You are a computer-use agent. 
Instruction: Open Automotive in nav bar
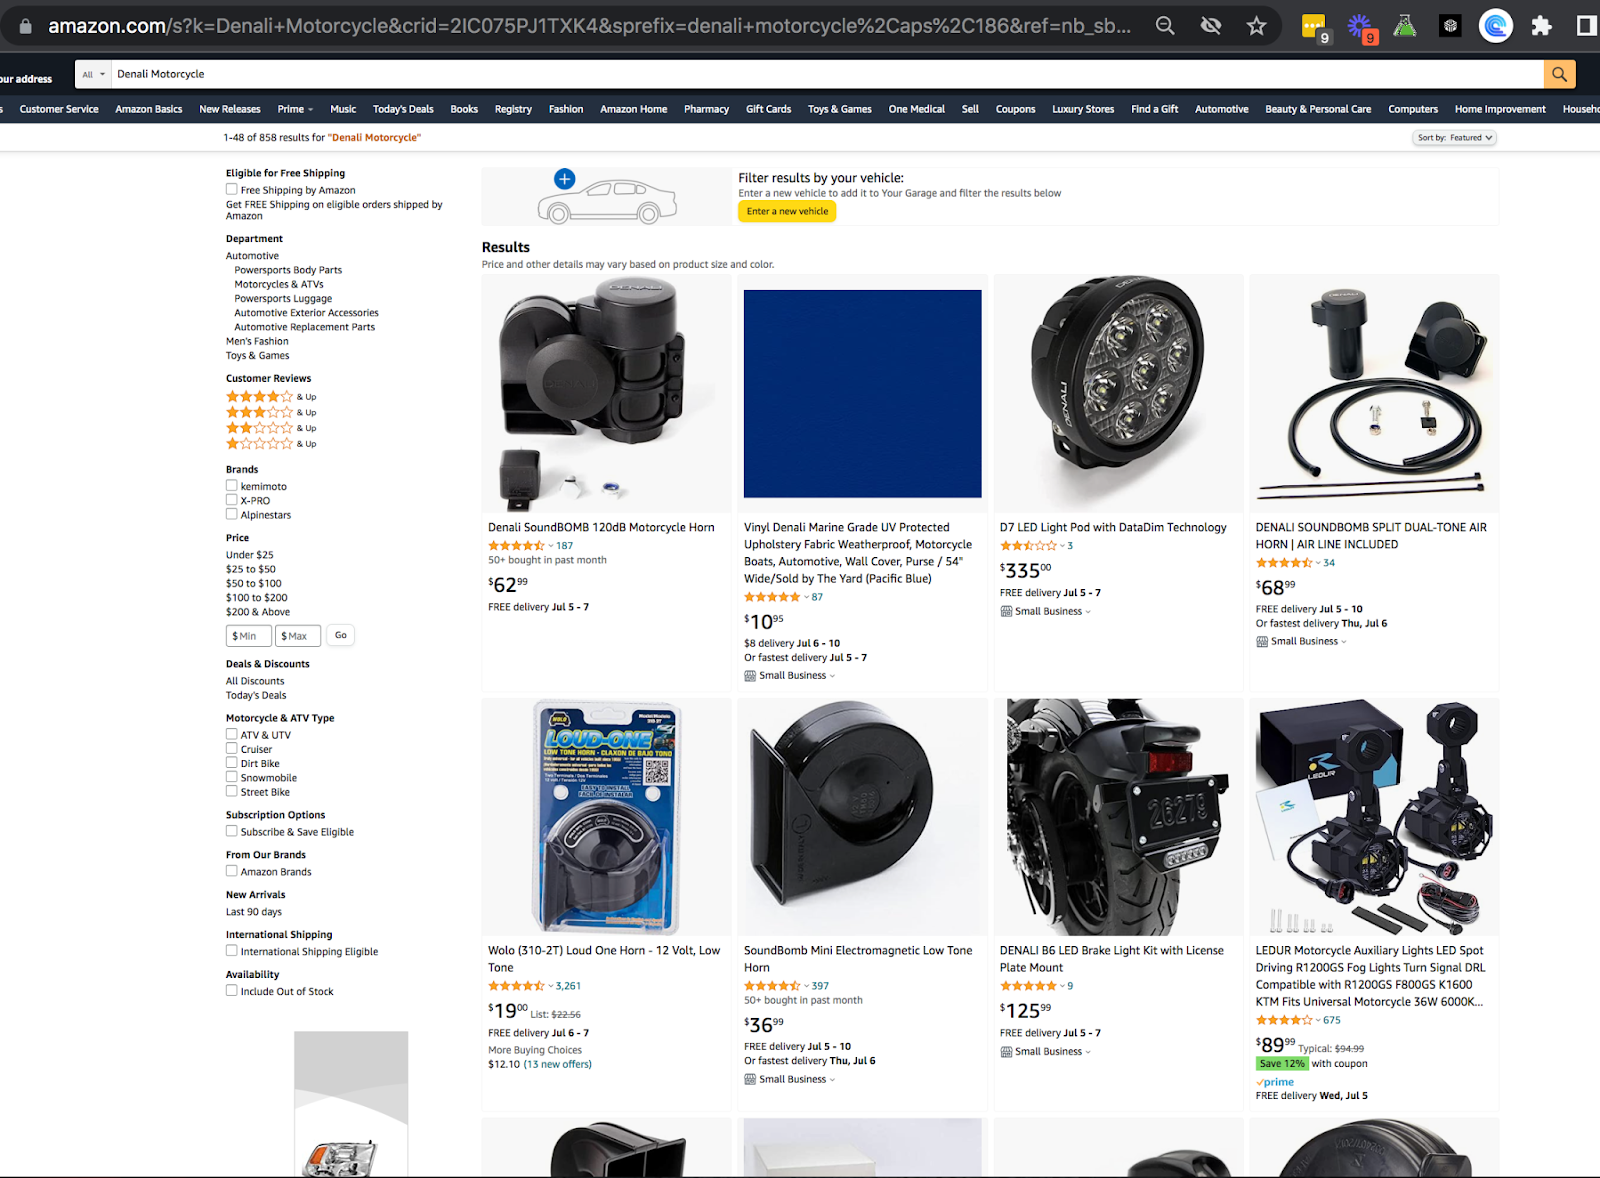(1221, 109)
